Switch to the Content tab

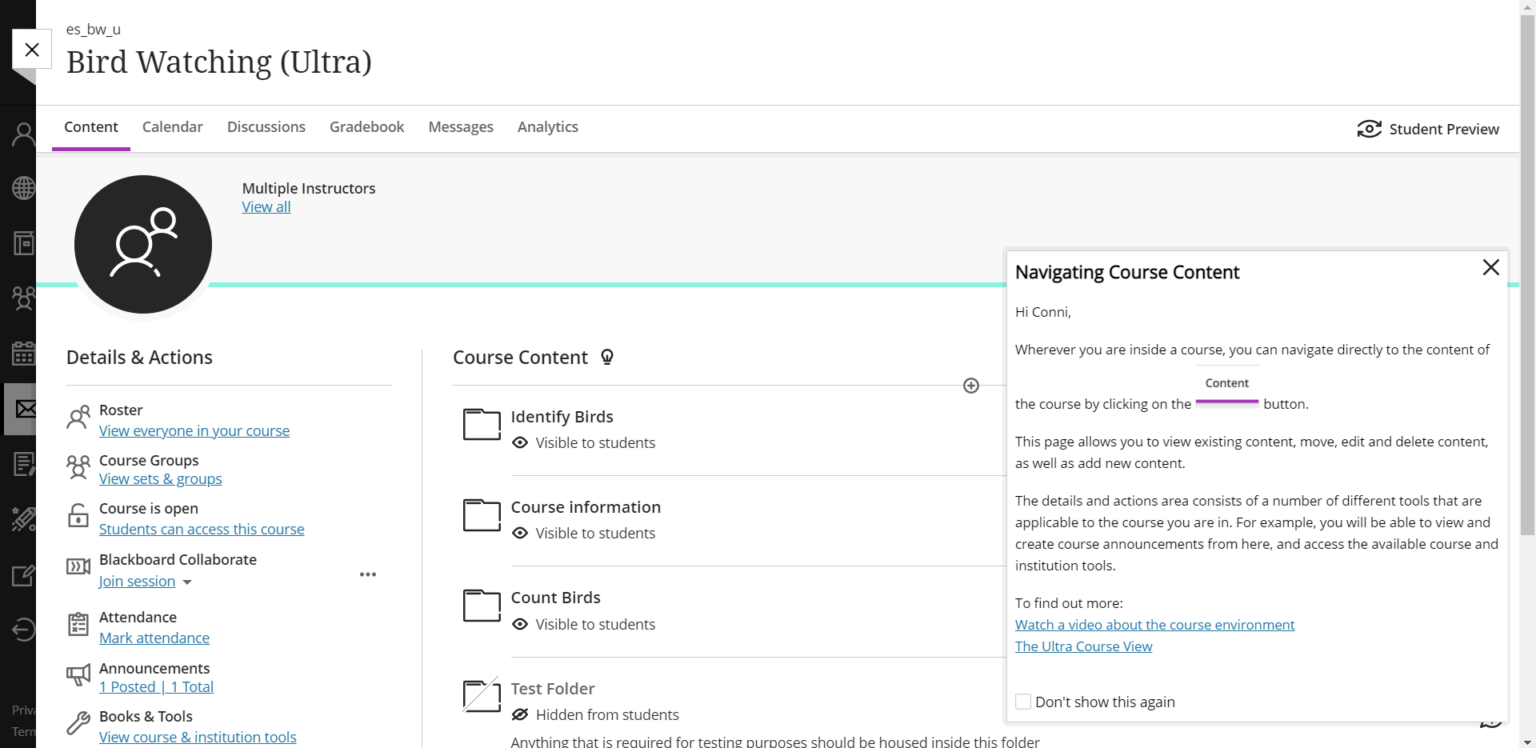point(91,127)
